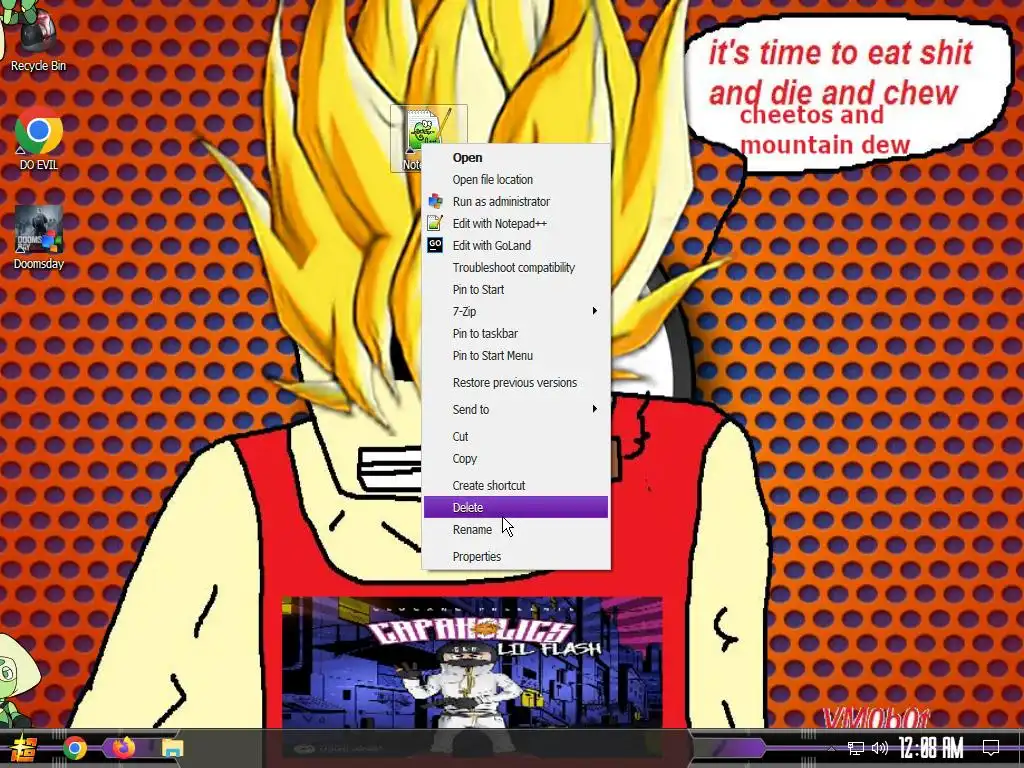The image size is (1024, 768).
Task: Click the volume speaker tray icon
Action: coord(880,748)
